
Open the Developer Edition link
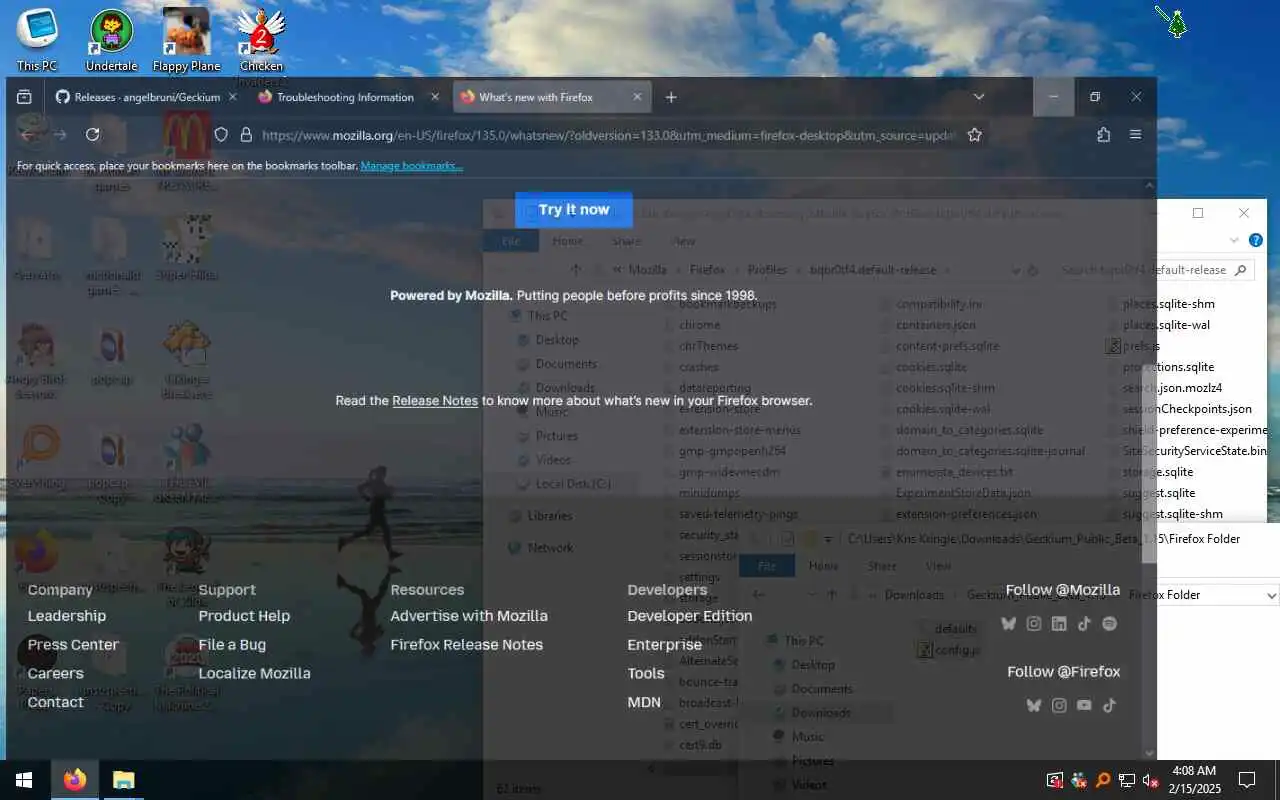point(690,616)
